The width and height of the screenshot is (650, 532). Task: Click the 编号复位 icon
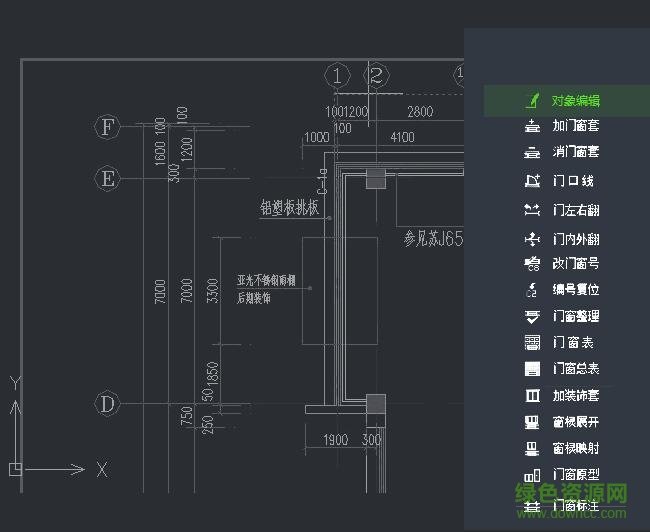(x=532, y=290)
